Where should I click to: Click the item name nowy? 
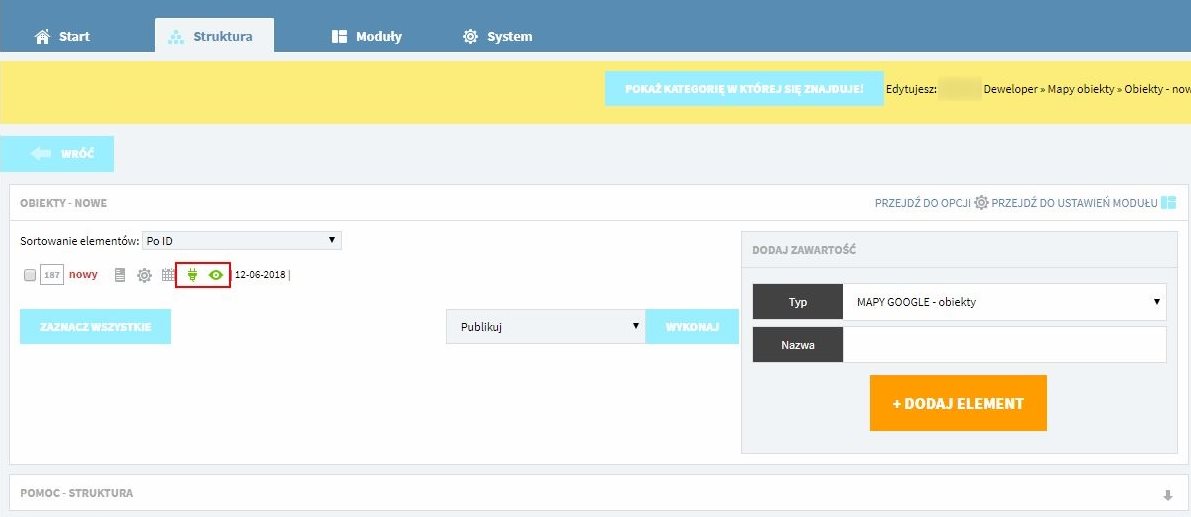click(84, 275)
